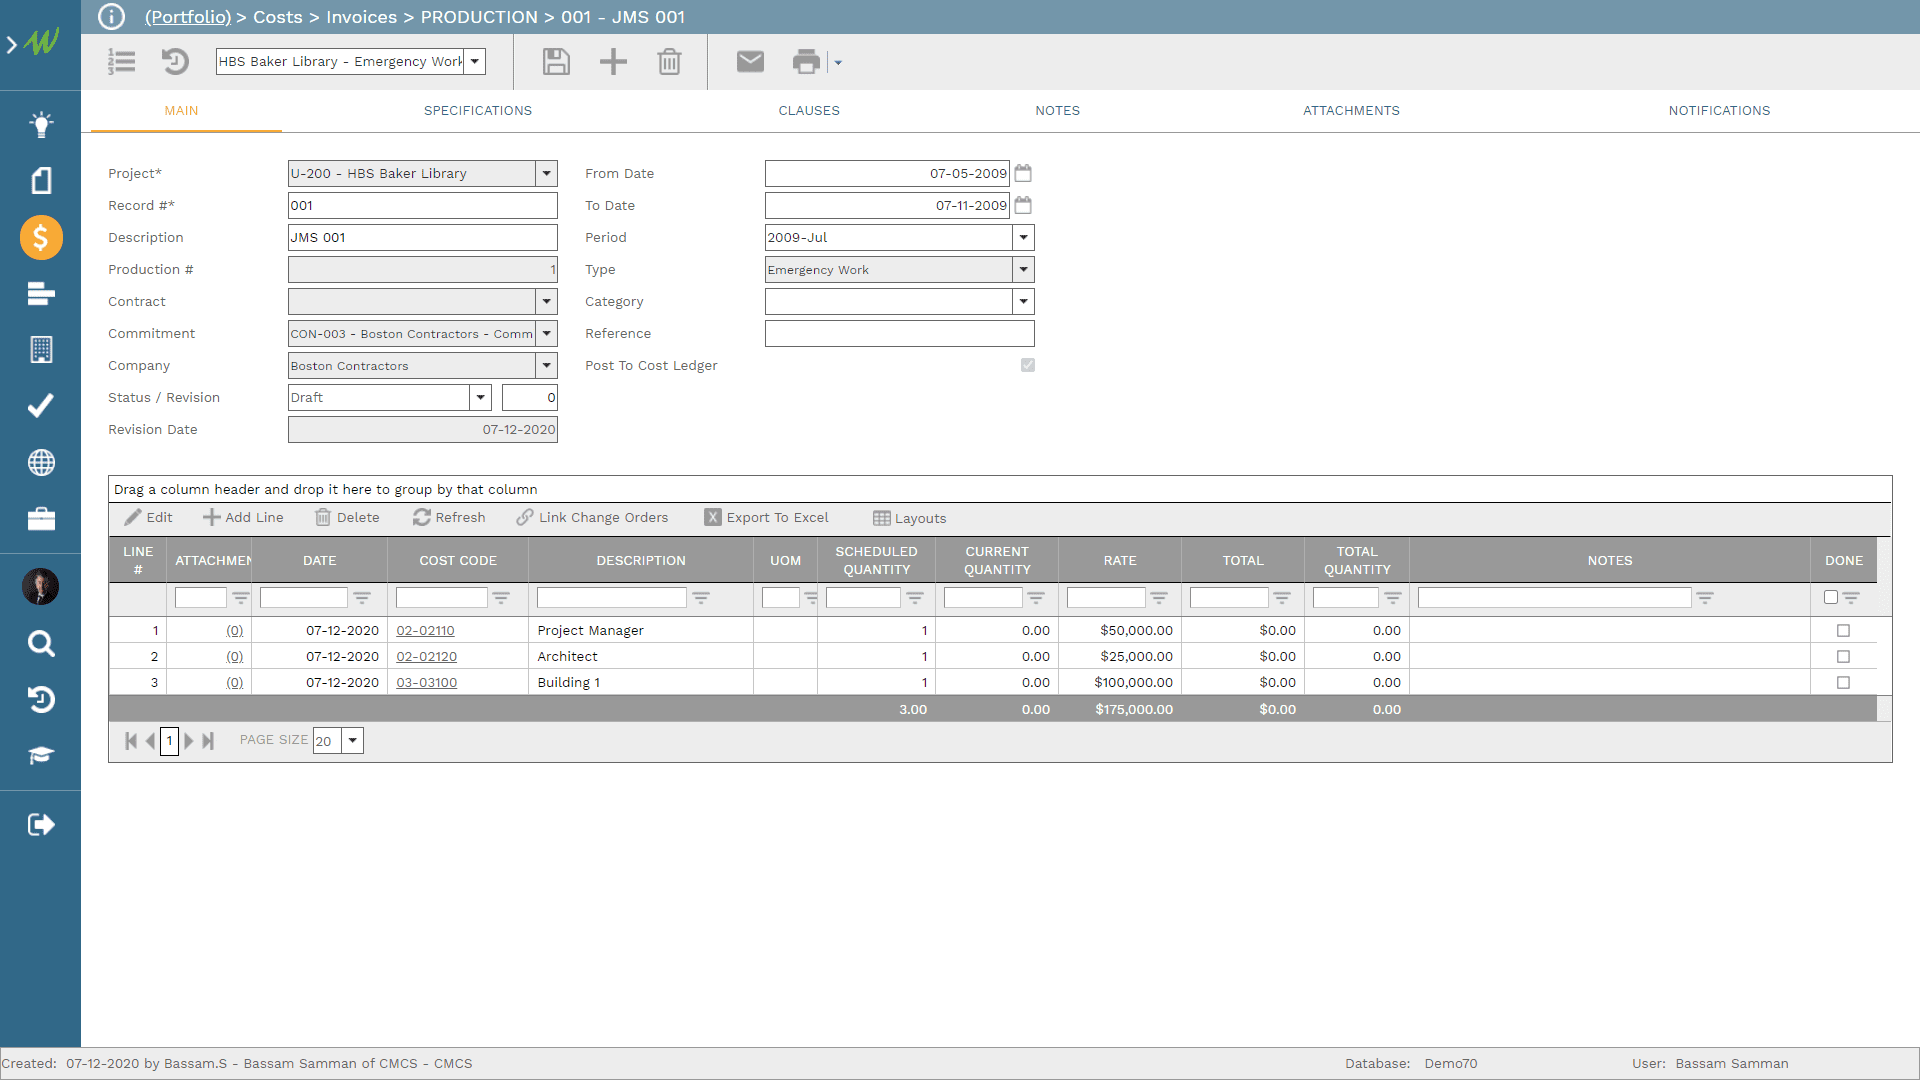This screenshot has height=1080, width=1920.
Task: Save the invoice record
Action: click(x=556, y=61)
